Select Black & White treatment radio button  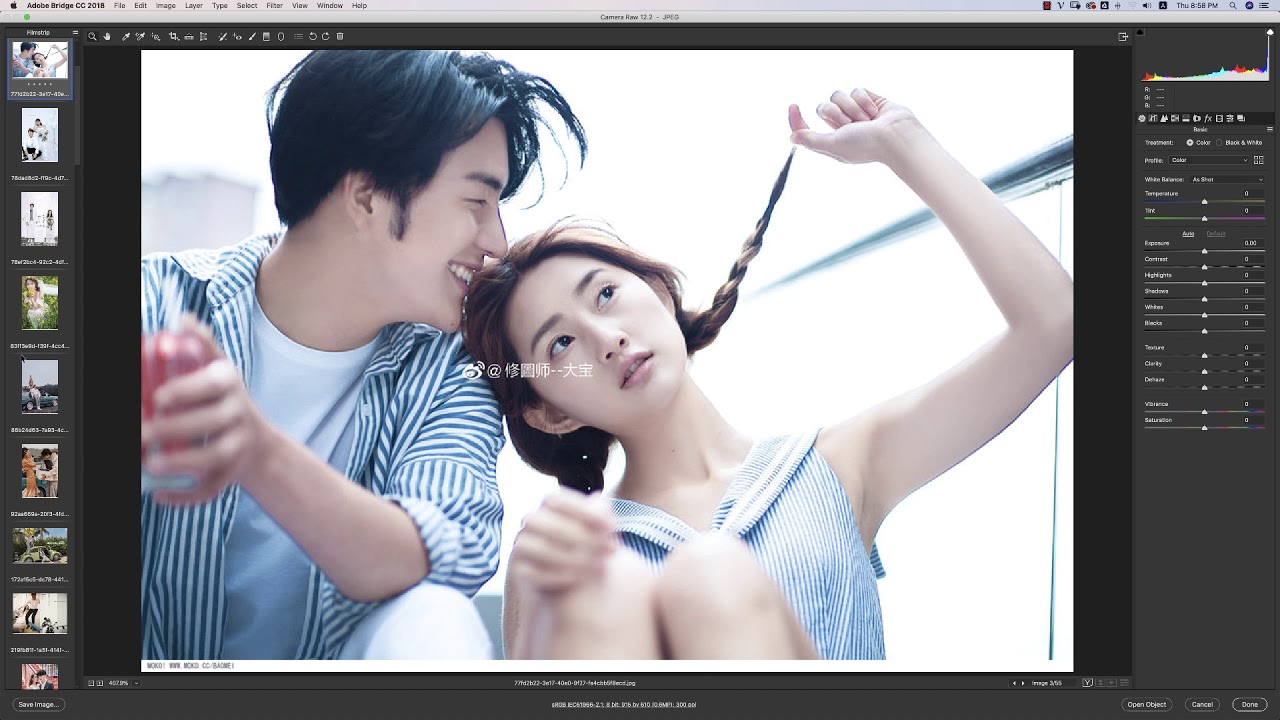click(1219, 142)
